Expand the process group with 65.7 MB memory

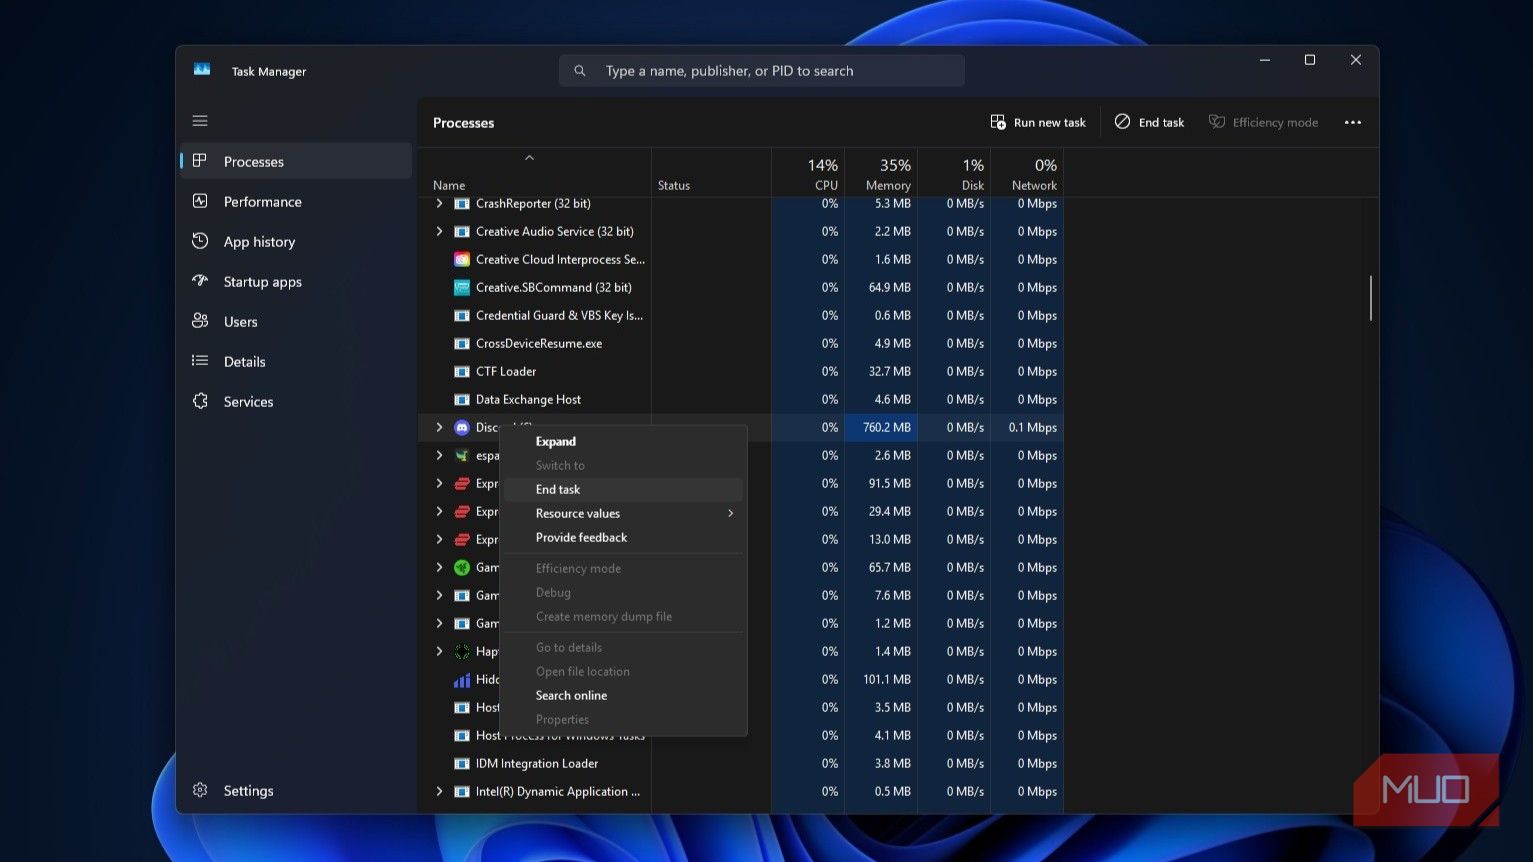pos(439,567)
